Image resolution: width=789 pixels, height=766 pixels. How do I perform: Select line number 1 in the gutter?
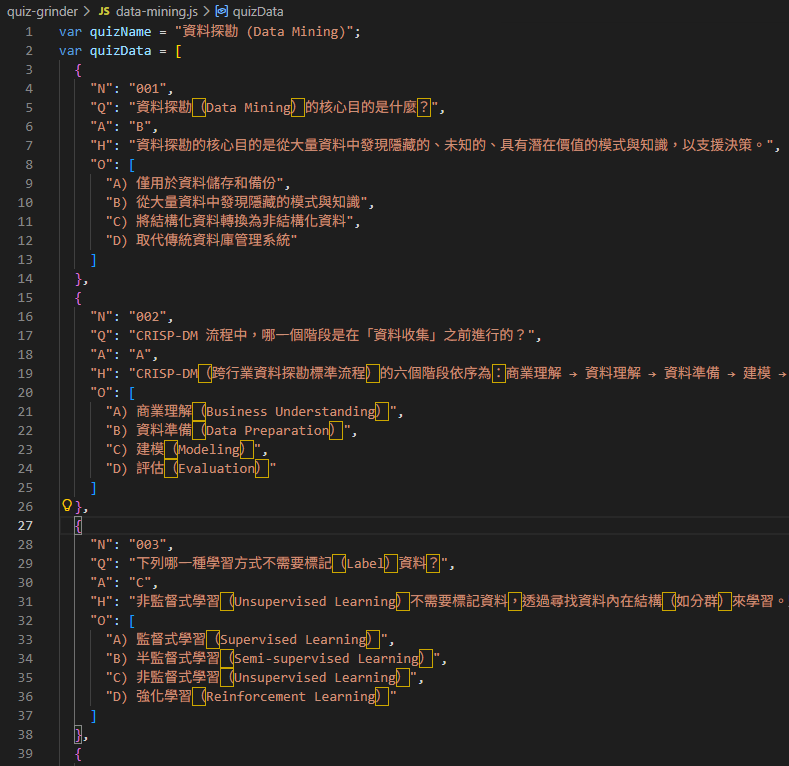point(28,32)
